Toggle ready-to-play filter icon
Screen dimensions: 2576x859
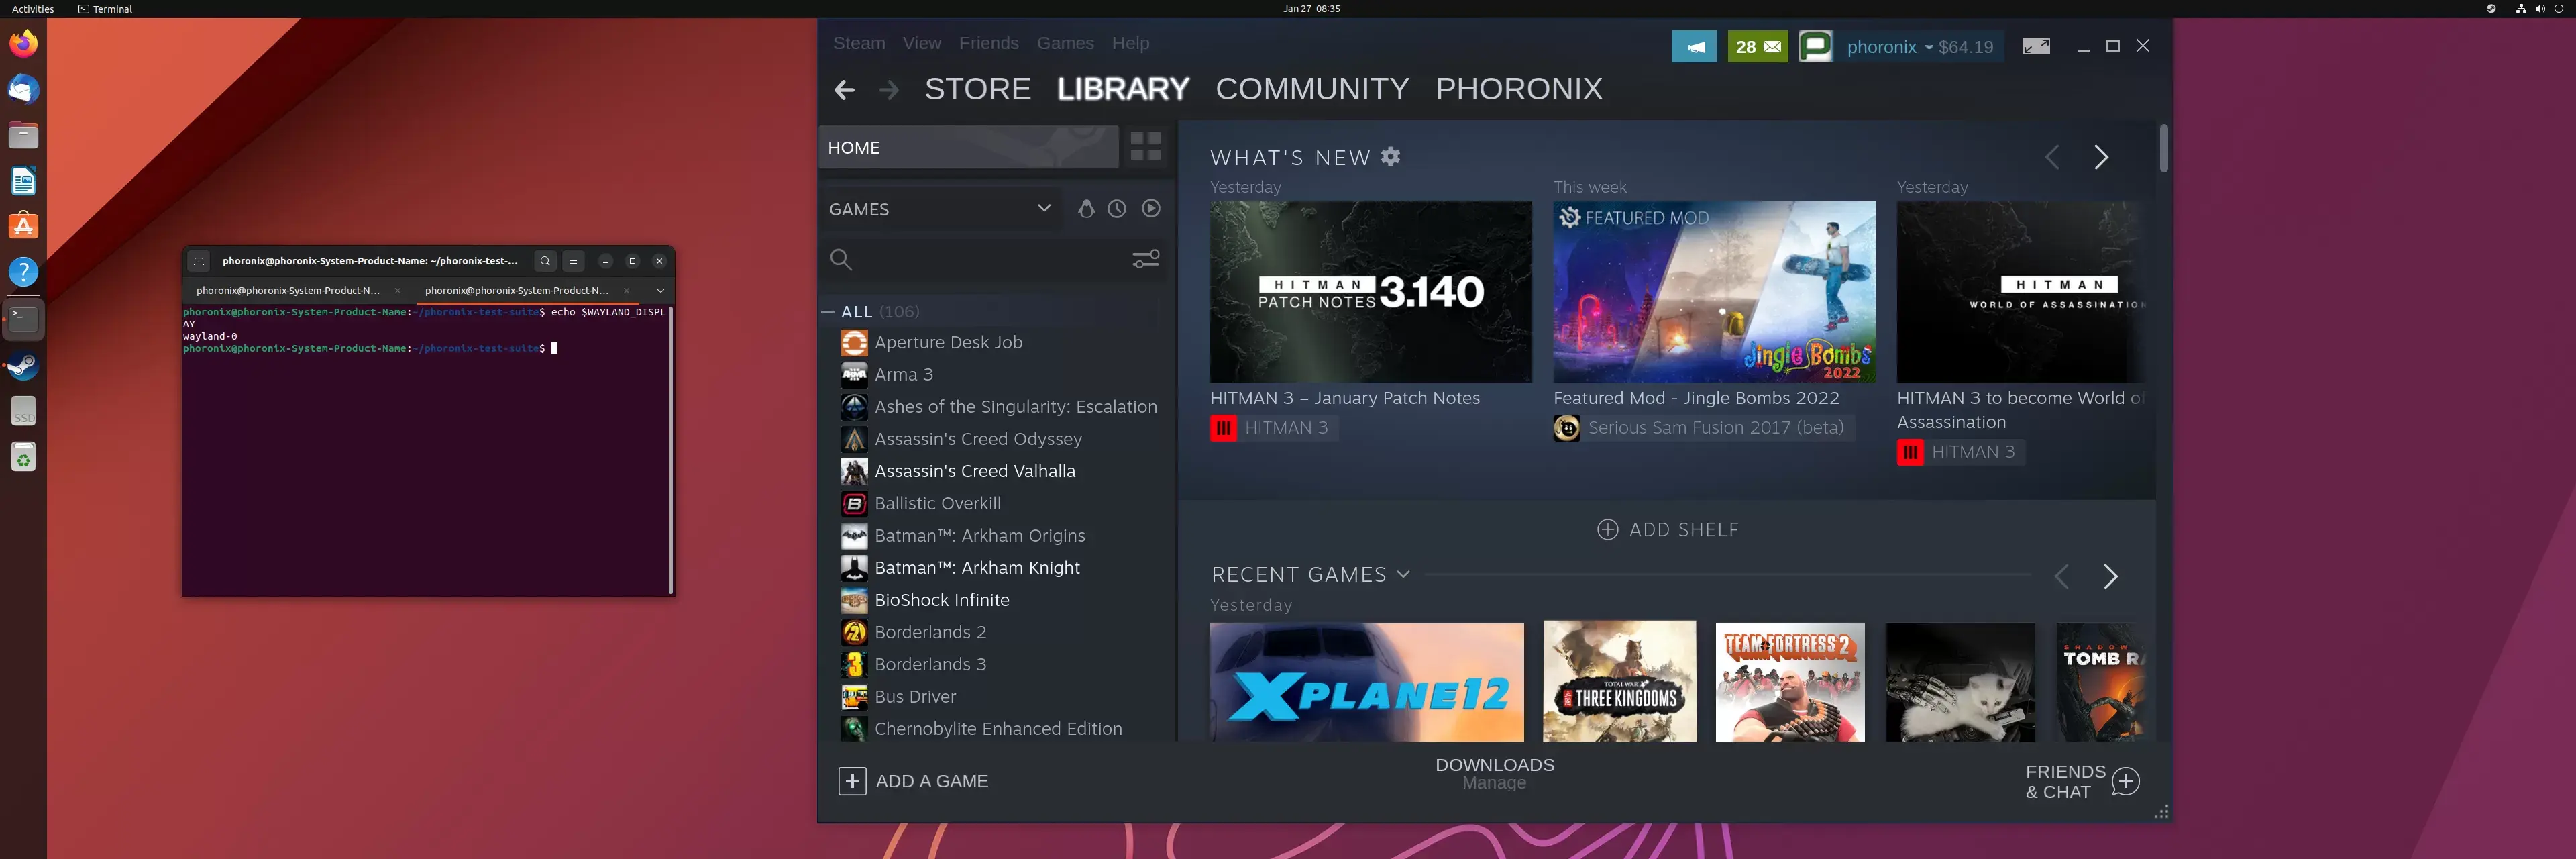[1151, 208]
